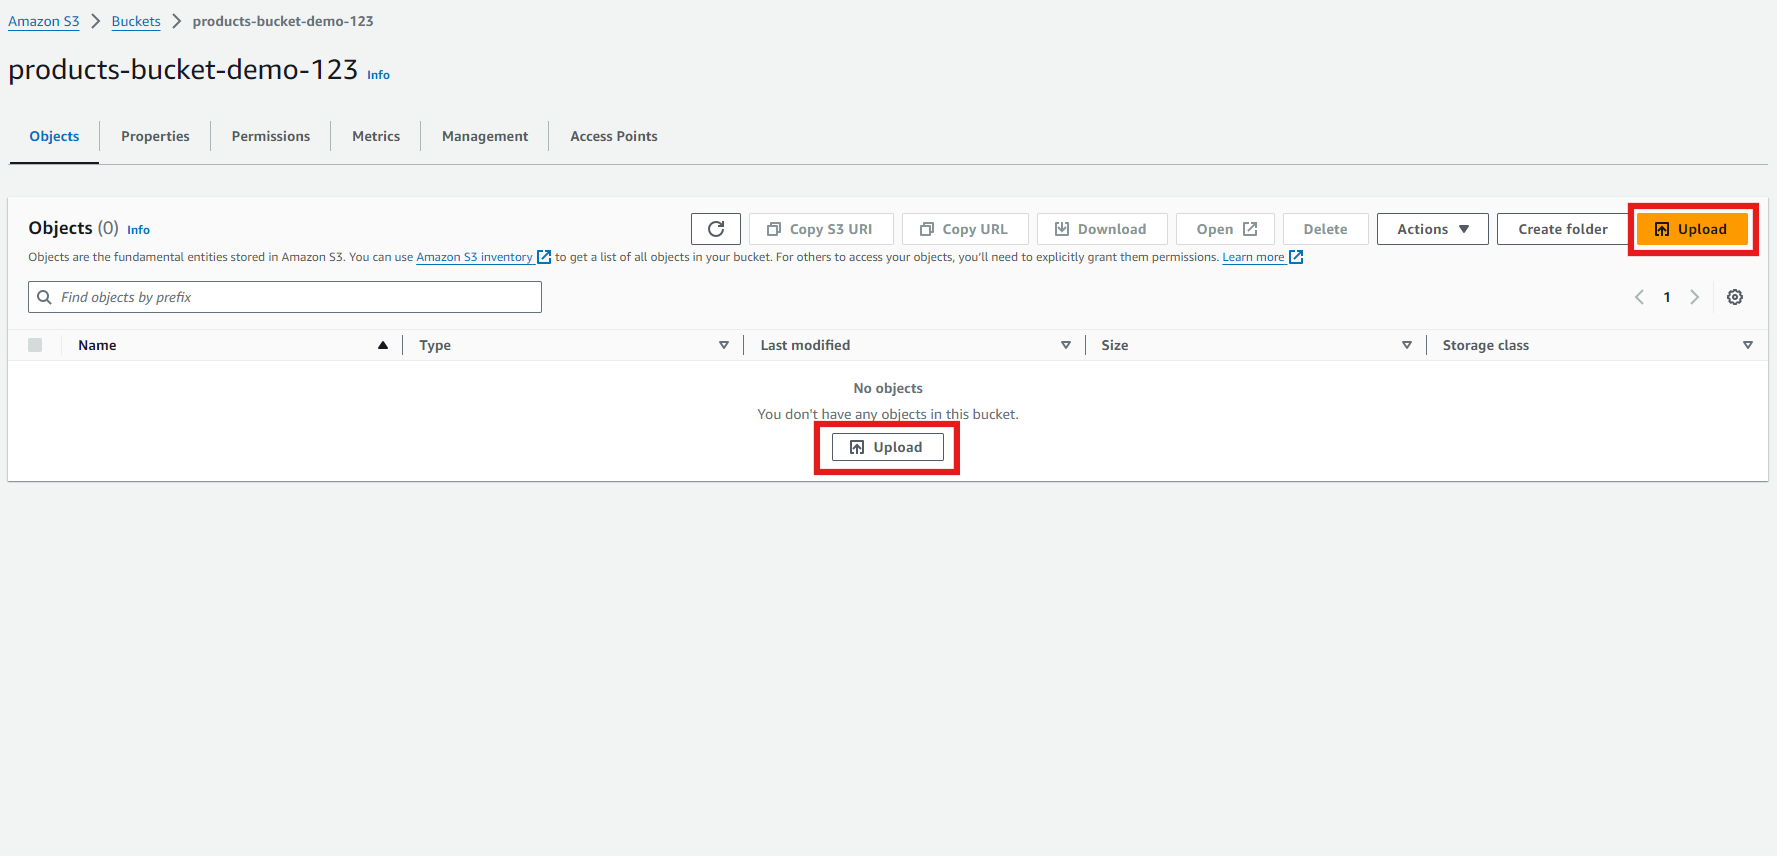Open table preferences gear icon
1777x856 pixels.
(x=1735, y=297)
